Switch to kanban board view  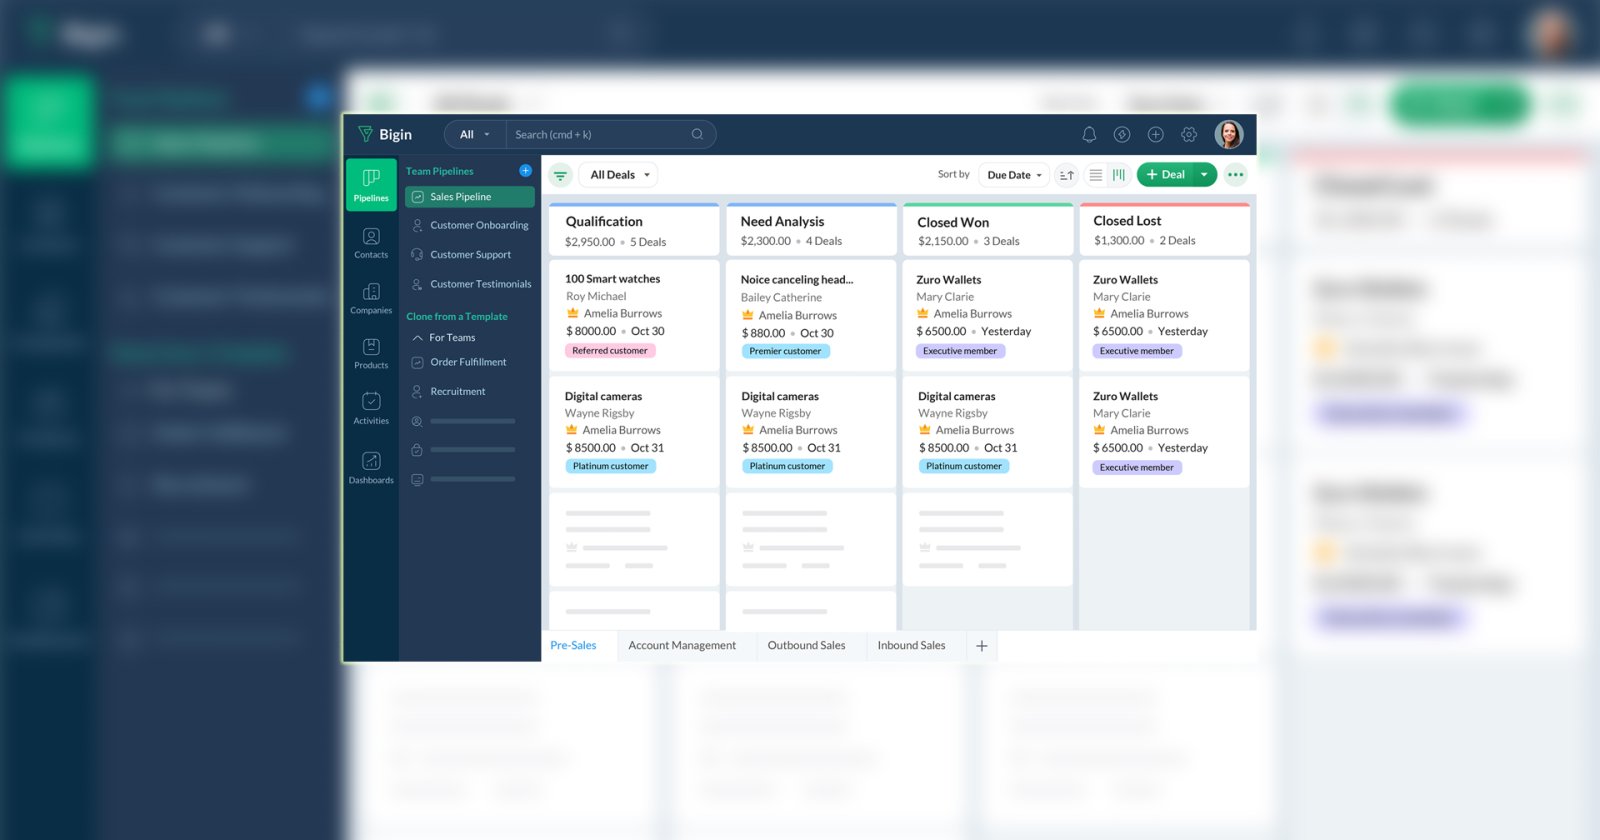click(x=1119, y=175)
